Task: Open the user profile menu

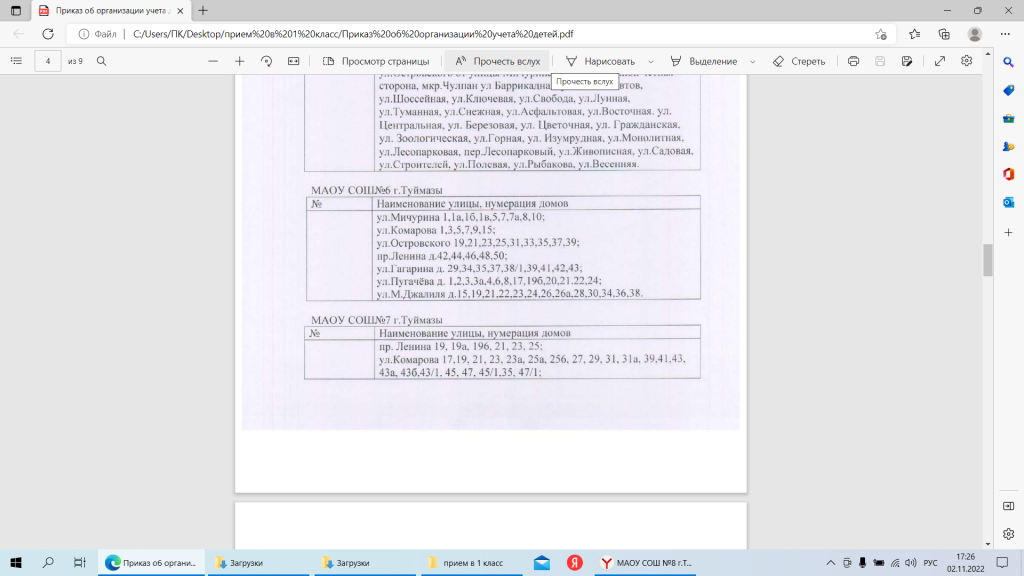Action: click(975, 34)
